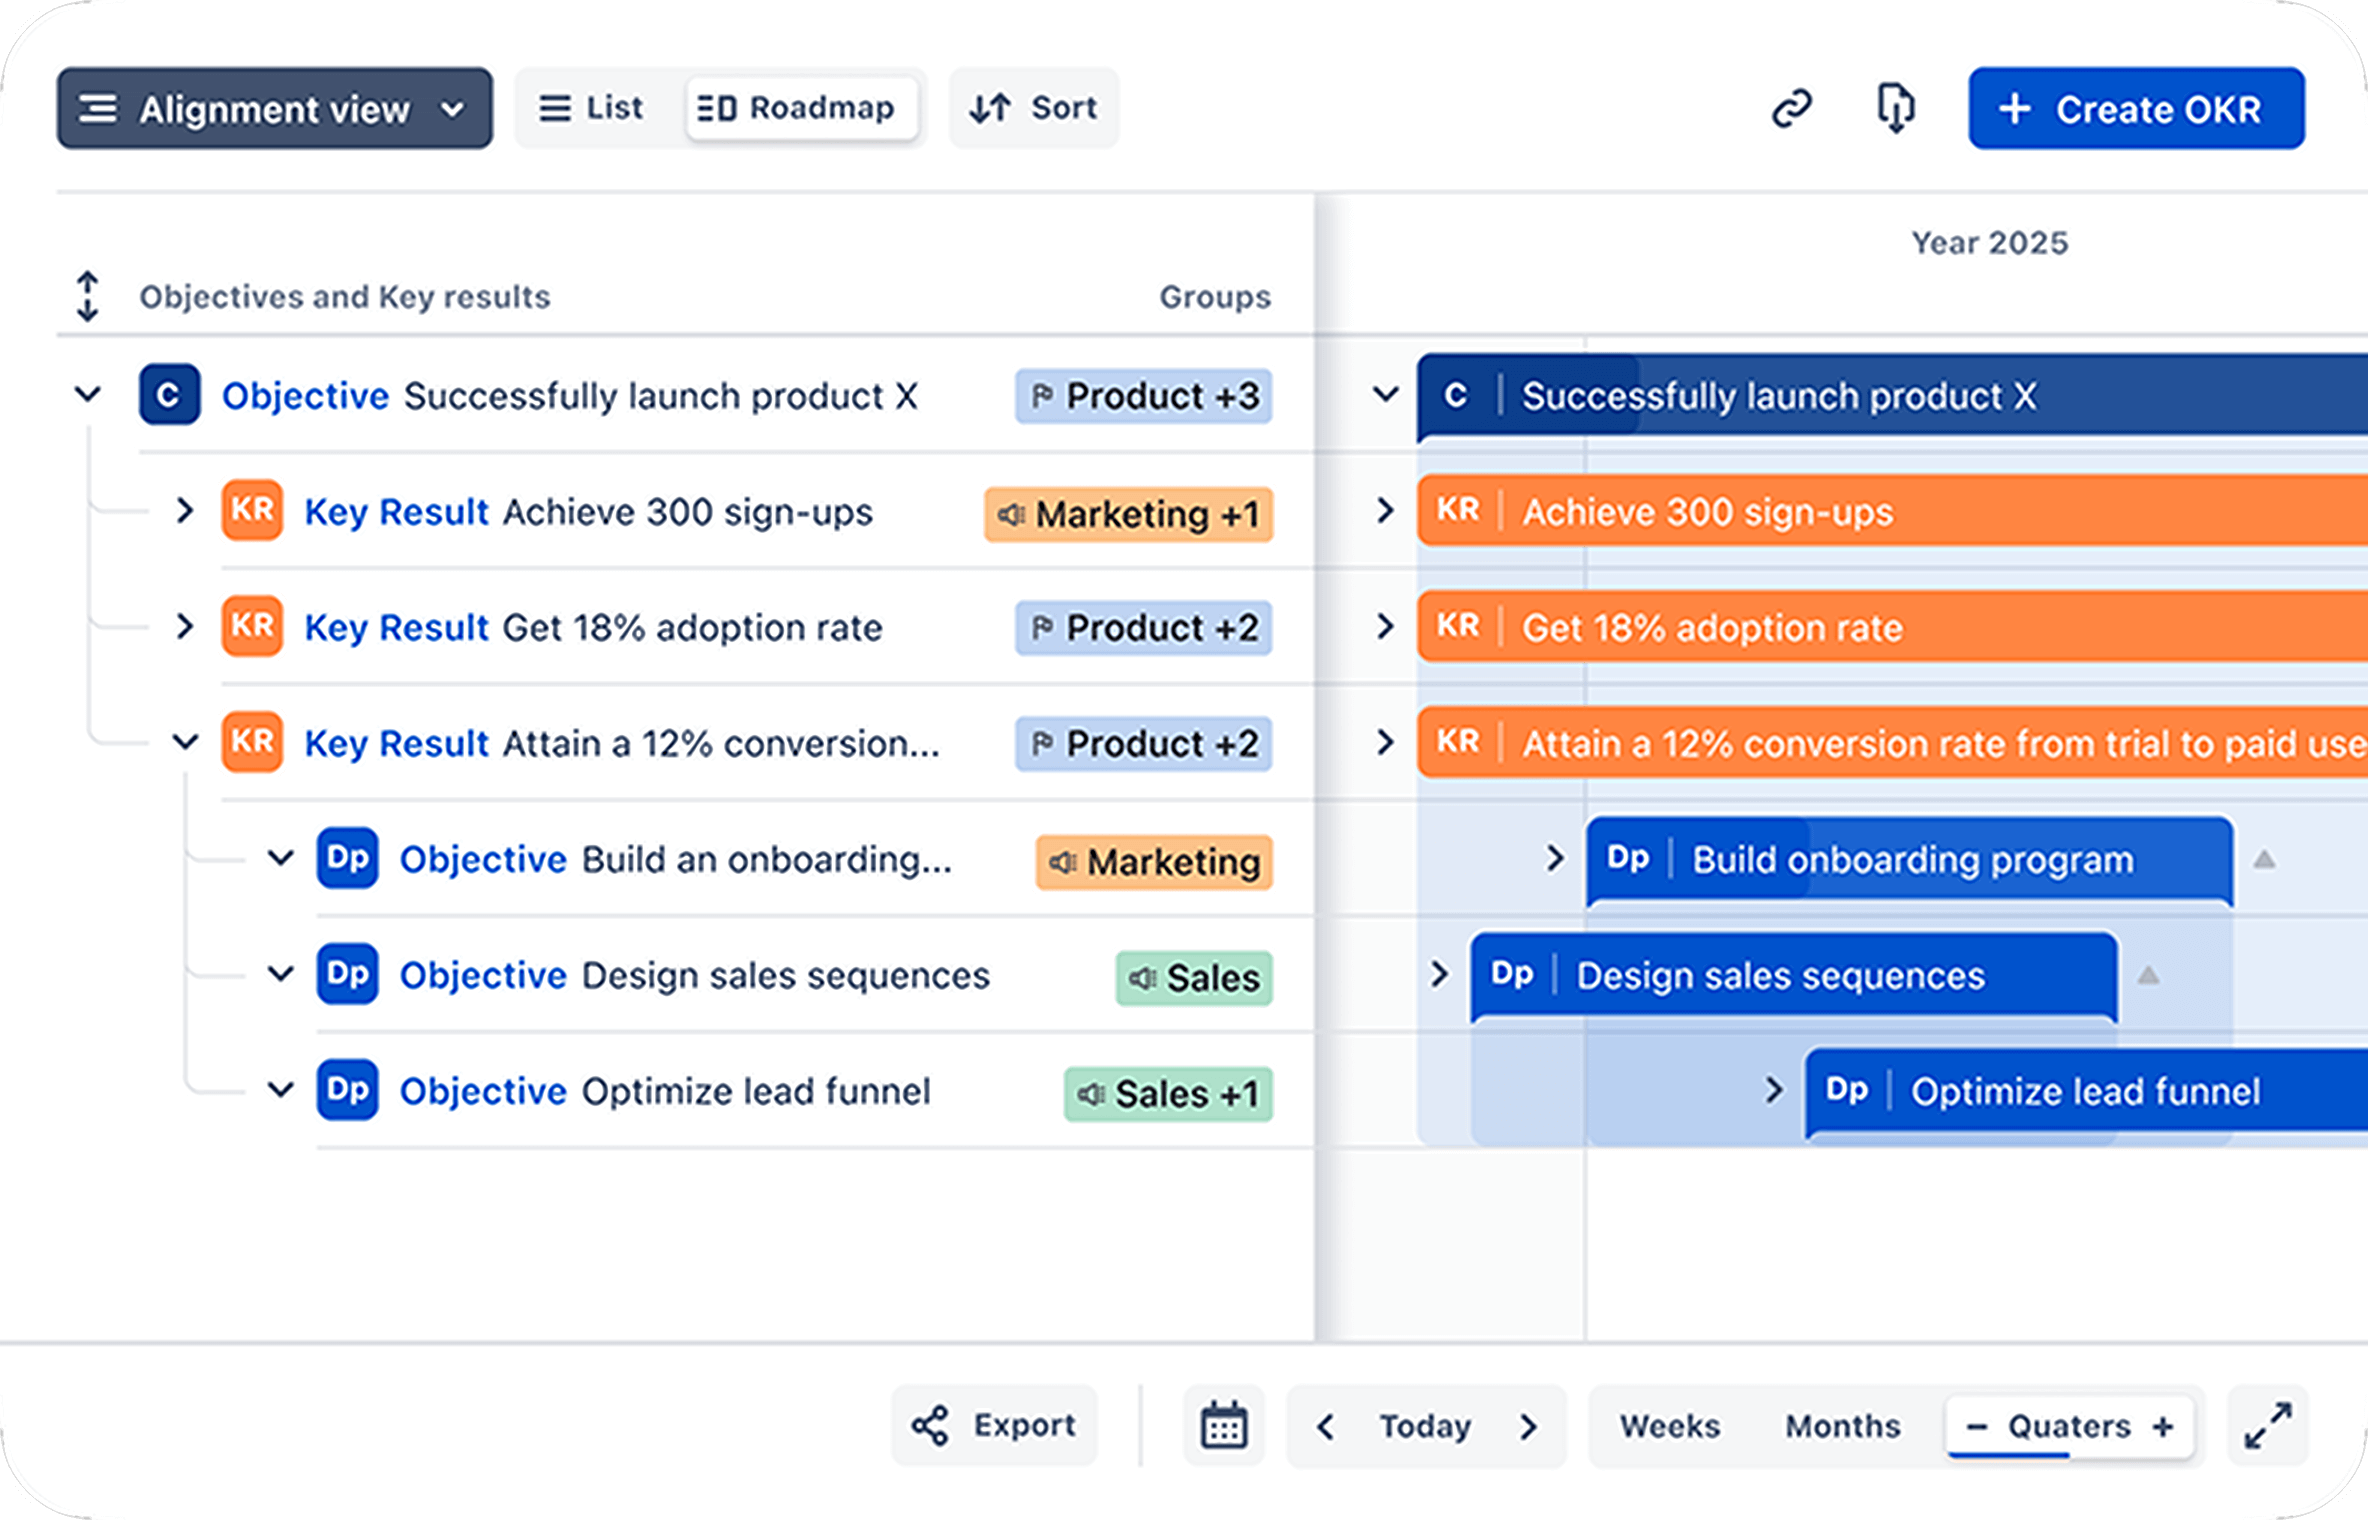Click the Export button
This screenshot has height=1520, width=2368.
(x=994, y=1425)
